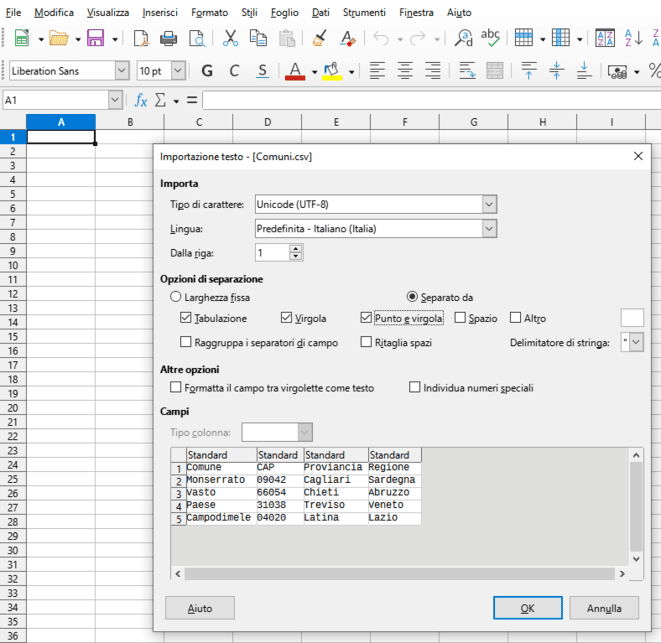661x643 pixels.
Task: Select the Larghezza fissa radio button
Action: coord(176,297)
